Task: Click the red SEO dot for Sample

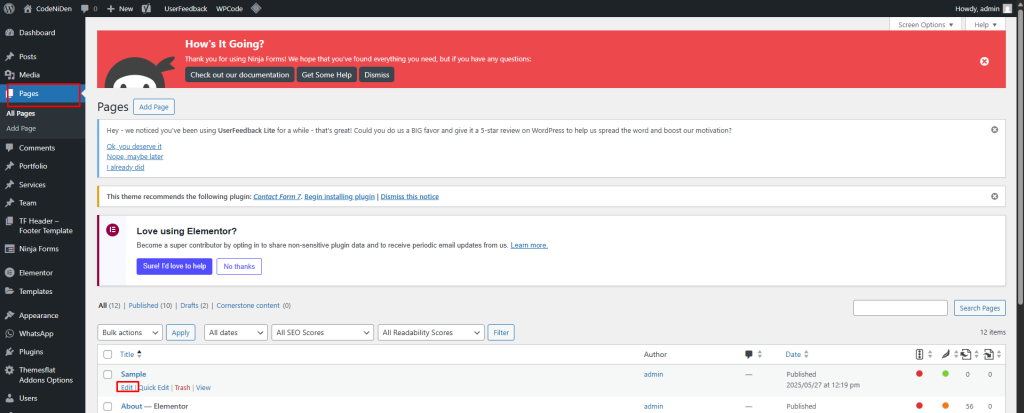Action: point(919,374)
